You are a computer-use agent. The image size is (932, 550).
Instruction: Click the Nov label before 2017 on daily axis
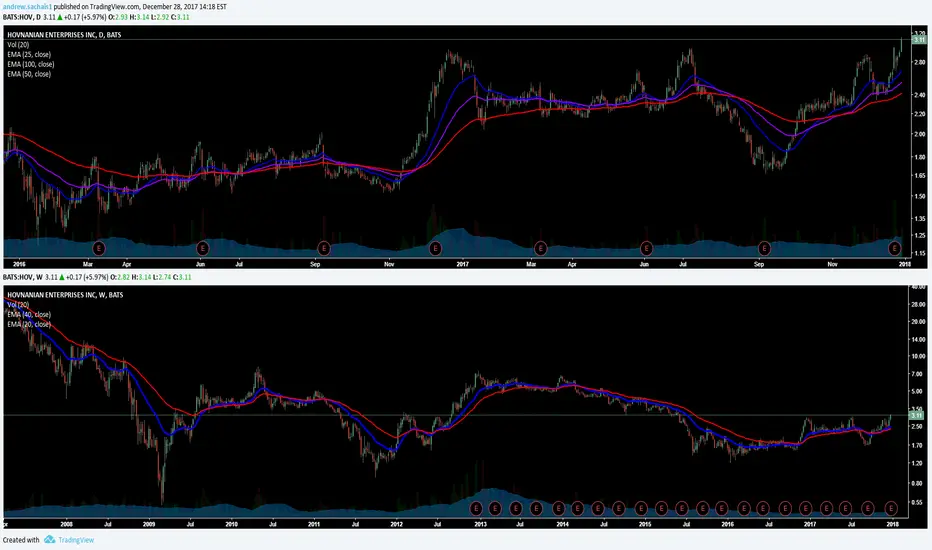coord(389,264)
